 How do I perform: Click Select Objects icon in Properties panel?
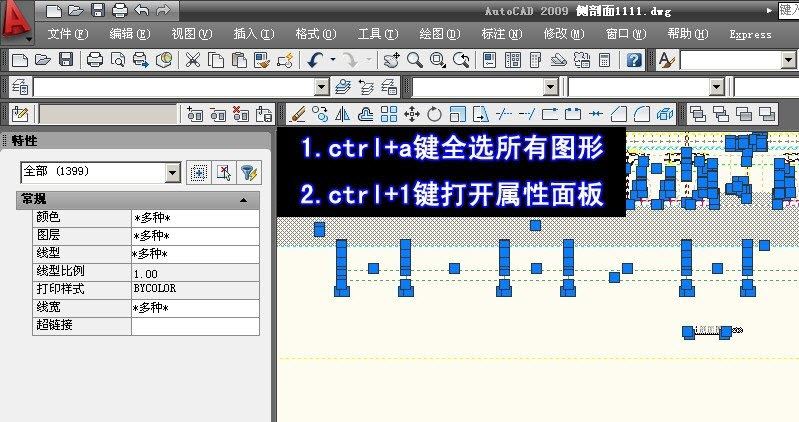224,173
